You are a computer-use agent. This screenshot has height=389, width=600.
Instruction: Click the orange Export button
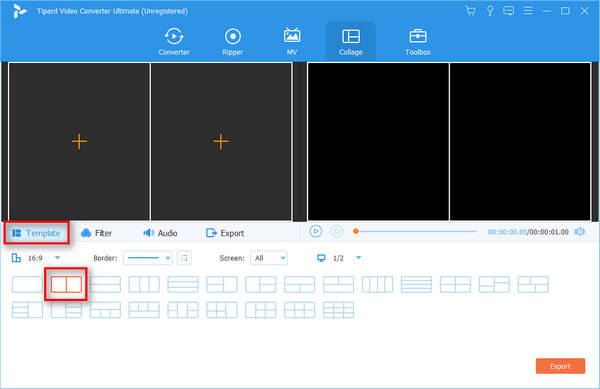pos(560,366)
